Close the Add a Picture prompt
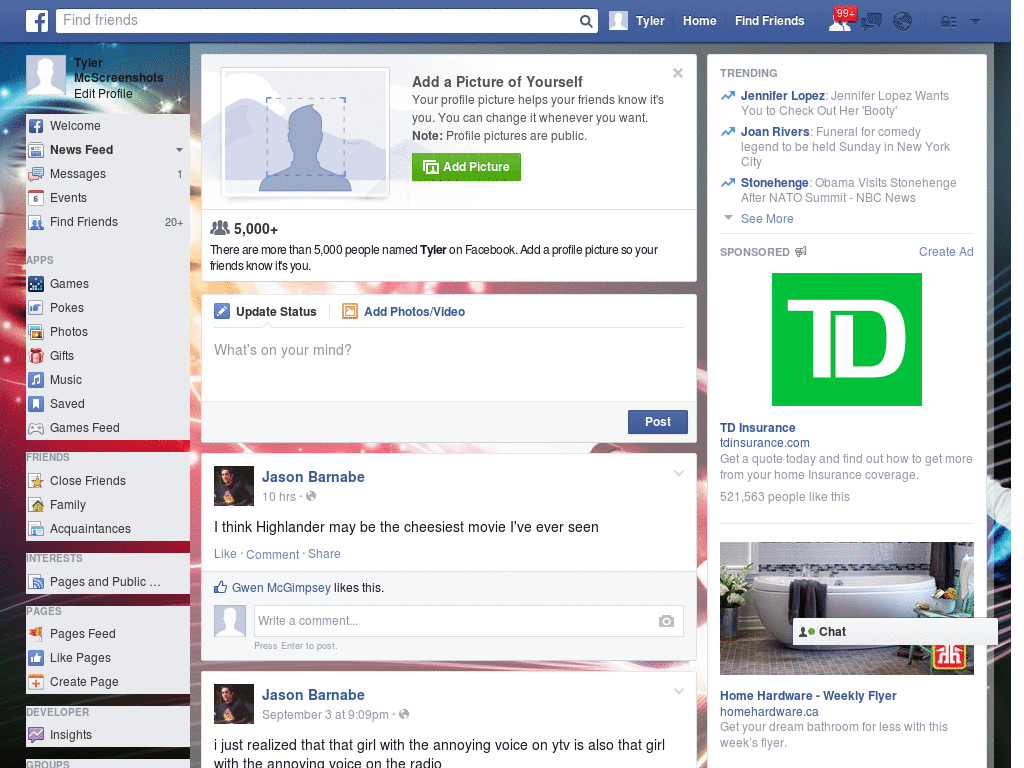The width and height of the screenshot is (1024, 768). [x=678, y=73]
